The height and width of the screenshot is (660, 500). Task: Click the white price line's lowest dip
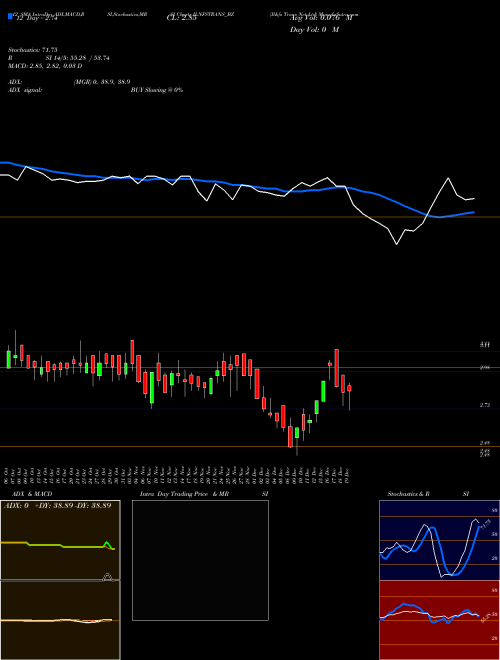396,243
